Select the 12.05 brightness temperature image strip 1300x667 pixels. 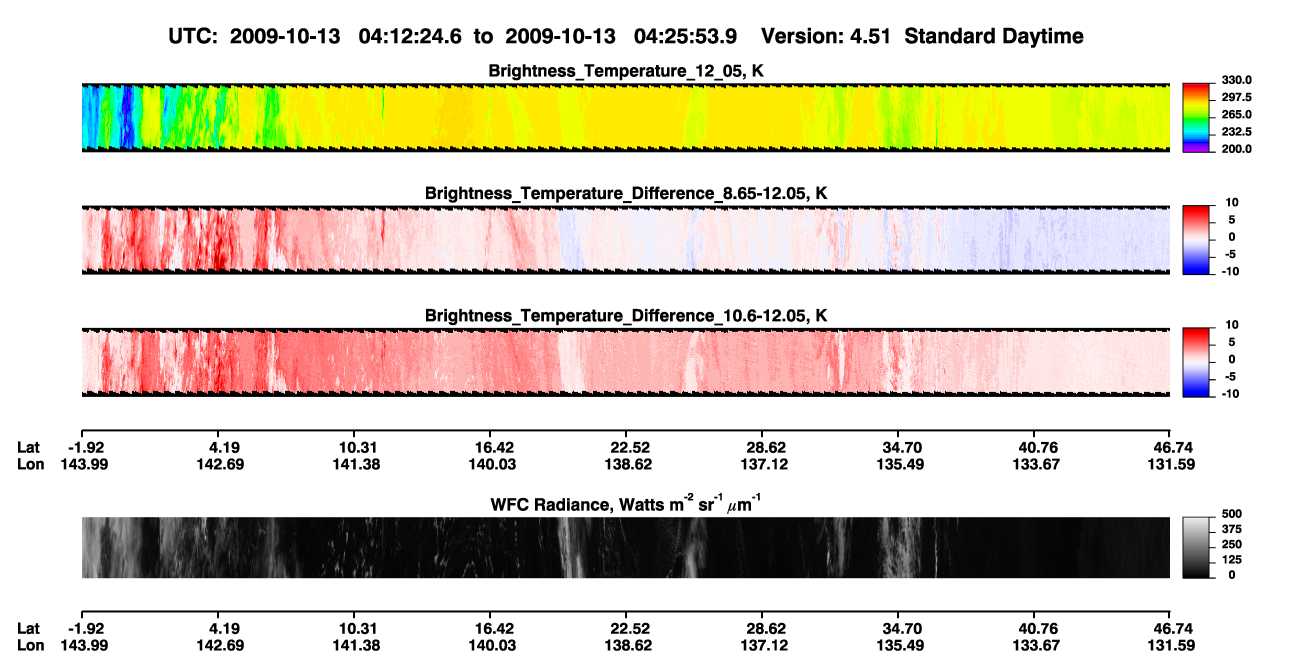pyautogui.click(x=626, y=117)
